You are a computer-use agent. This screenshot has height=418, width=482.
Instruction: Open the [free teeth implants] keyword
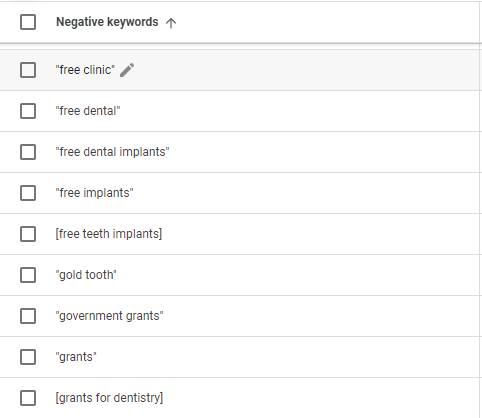pos(109,234)
